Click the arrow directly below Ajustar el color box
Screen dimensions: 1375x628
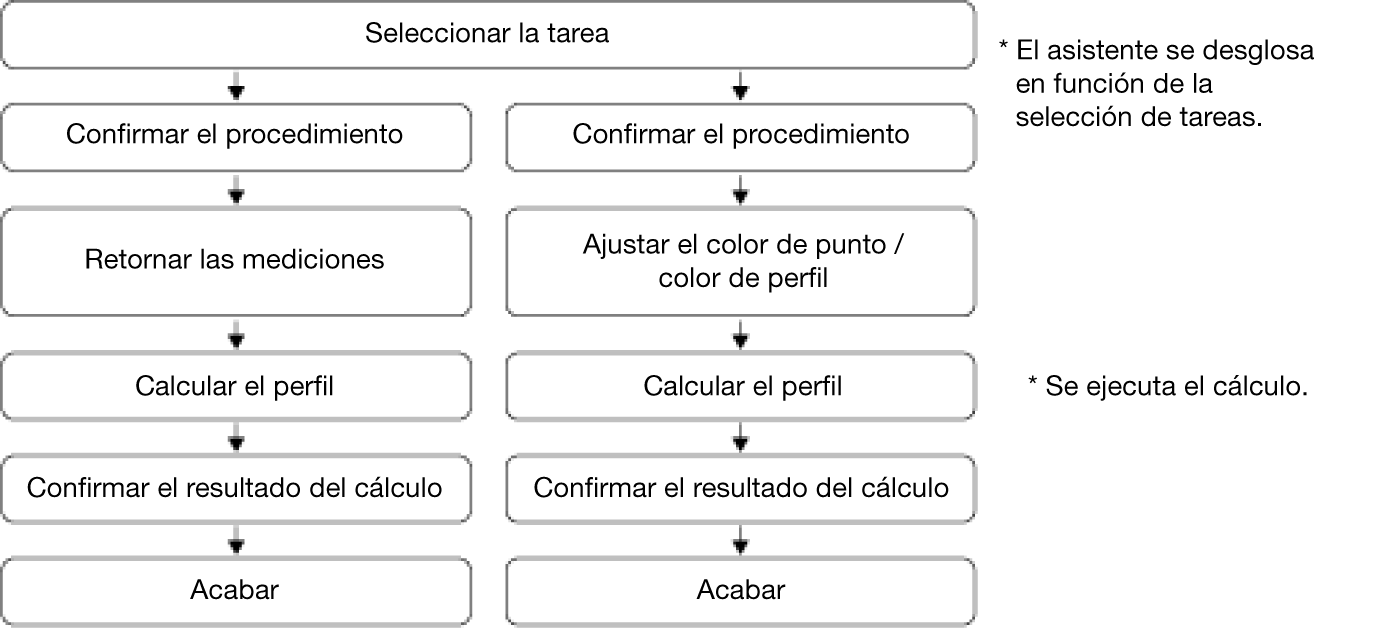point(741,333)
